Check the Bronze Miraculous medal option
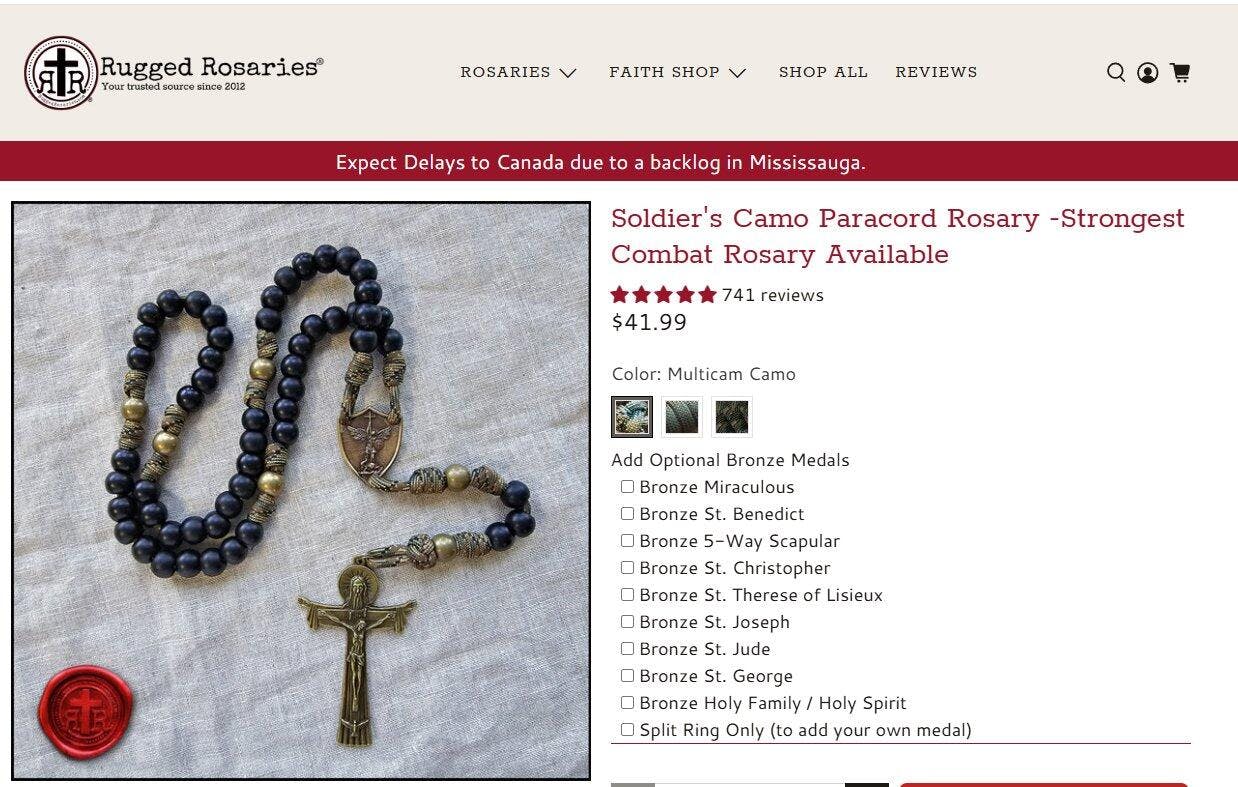This screenshot has width=1238, height=787. 627,487
